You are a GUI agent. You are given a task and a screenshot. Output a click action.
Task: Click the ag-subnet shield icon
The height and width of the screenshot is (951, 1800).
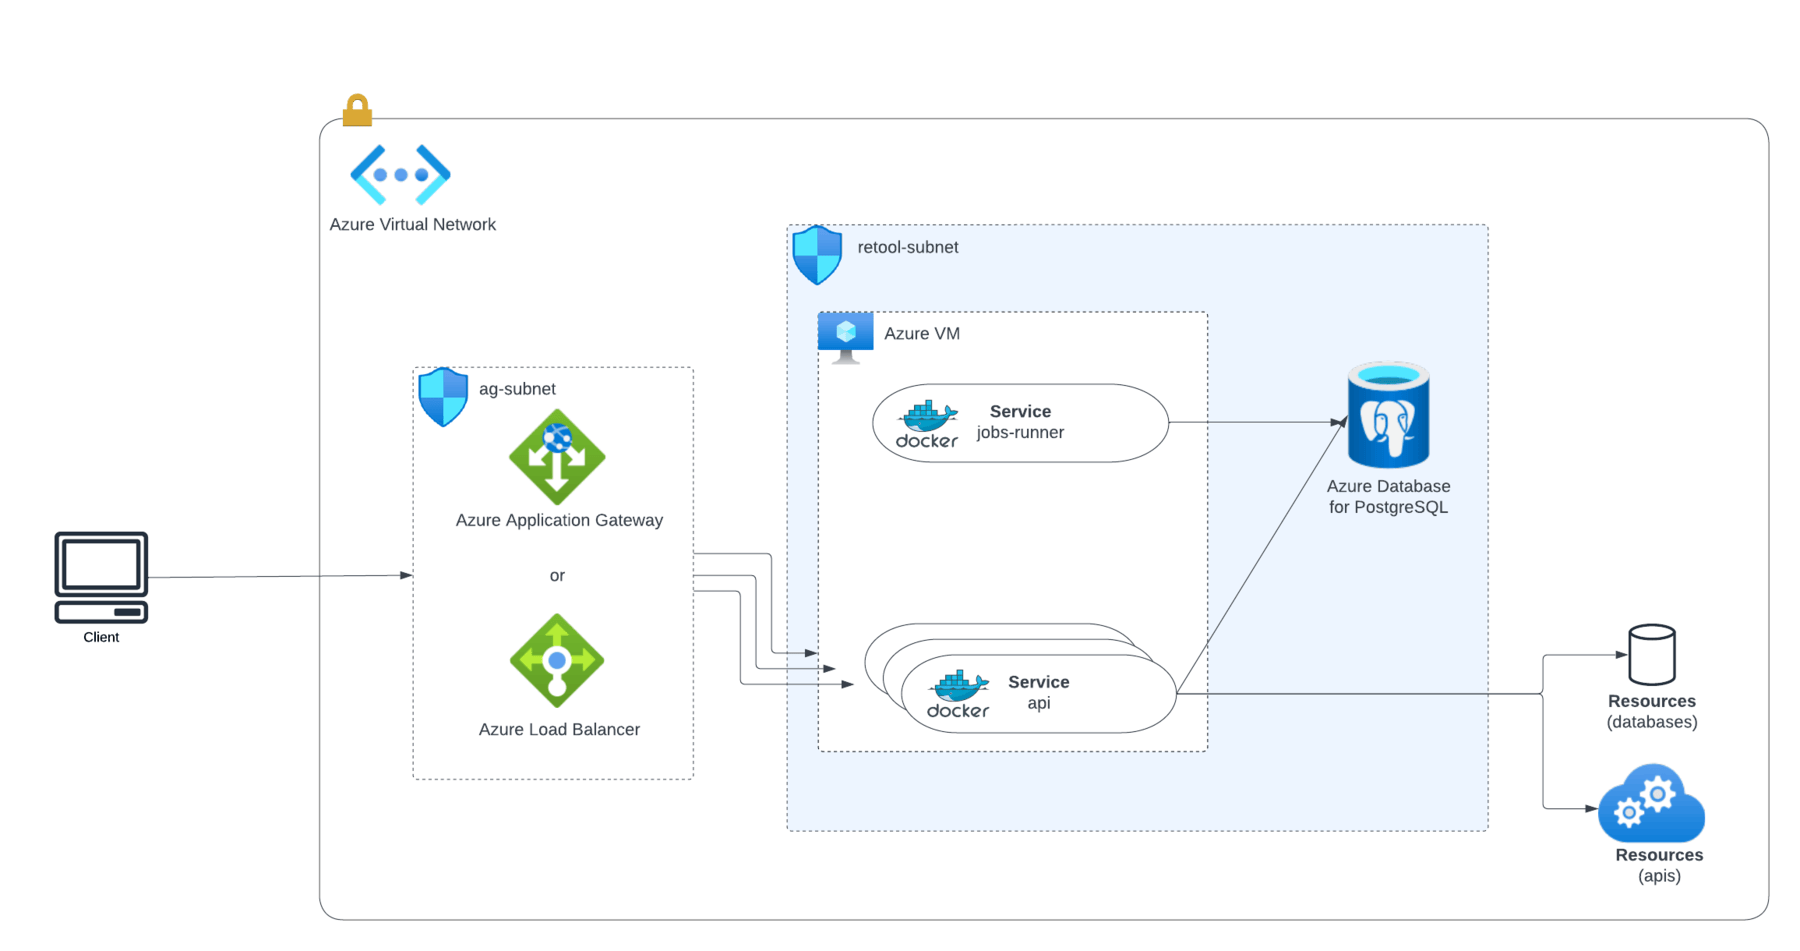443,397
